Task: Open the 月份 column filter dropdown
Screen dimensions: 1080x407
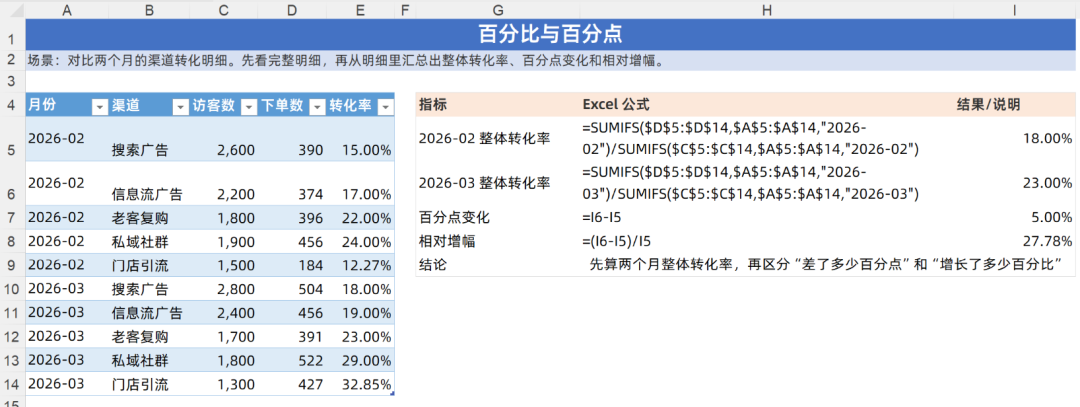Action: click(99, 107)
